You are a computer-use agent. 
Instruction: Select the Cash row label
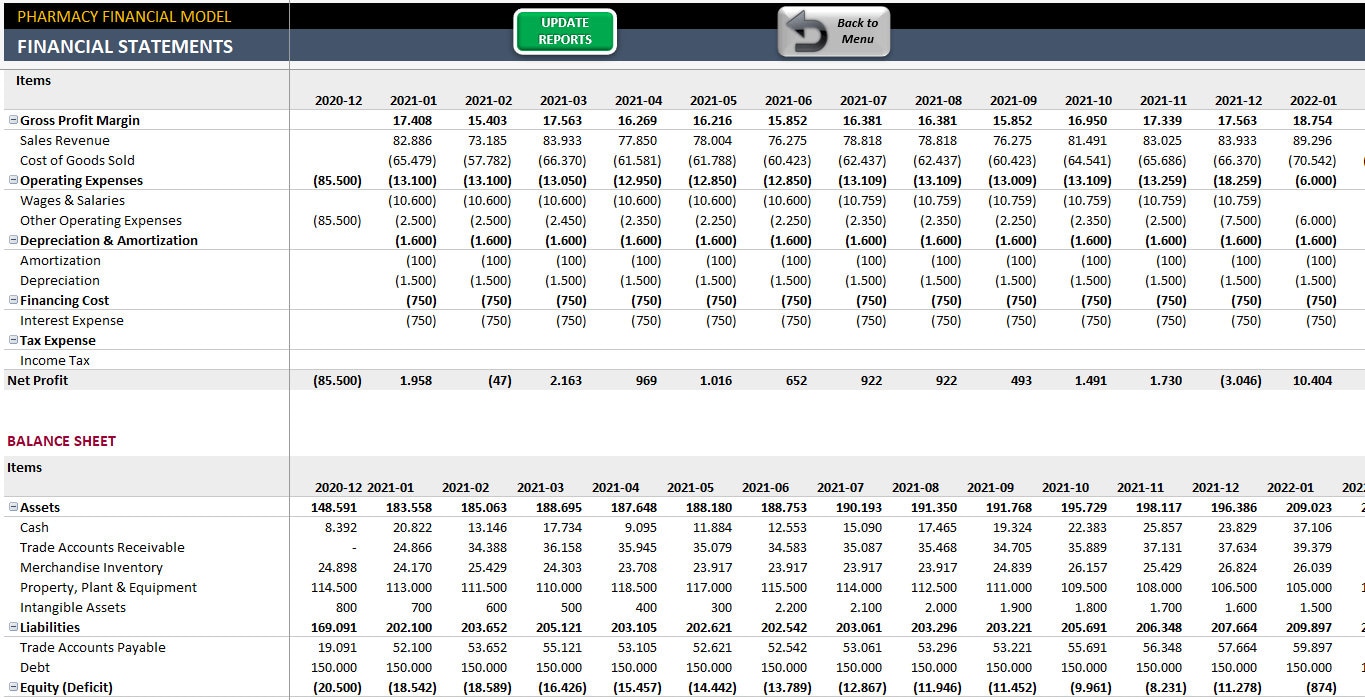[x=35, y=527]
